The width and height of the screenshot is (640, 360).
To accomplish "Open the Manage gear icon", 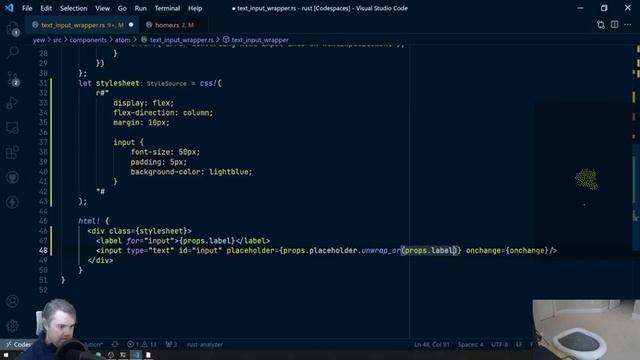I will (x=13, y=326).
